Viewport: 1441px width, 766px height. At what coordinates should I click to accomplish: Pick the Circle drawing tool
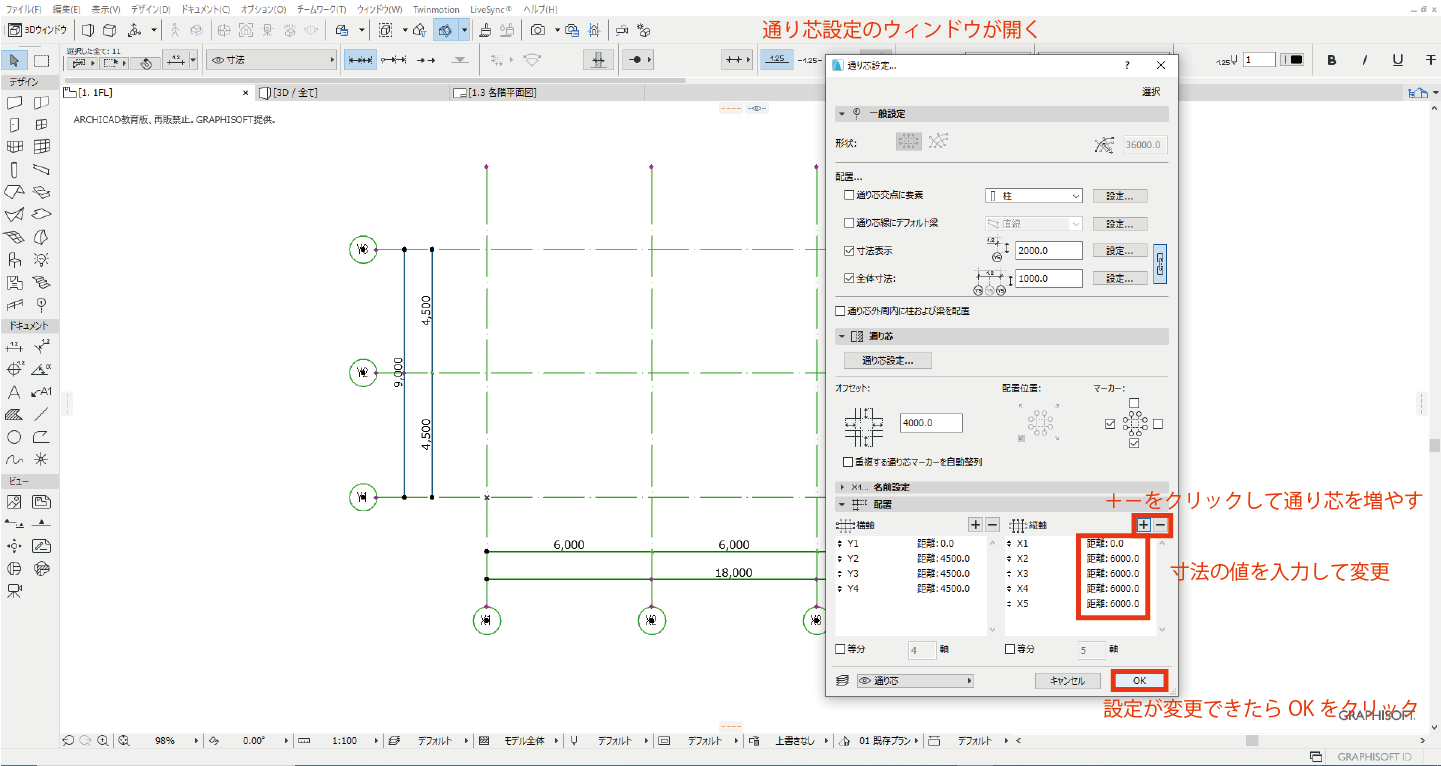pyautogui.click(x=14, y=437)
